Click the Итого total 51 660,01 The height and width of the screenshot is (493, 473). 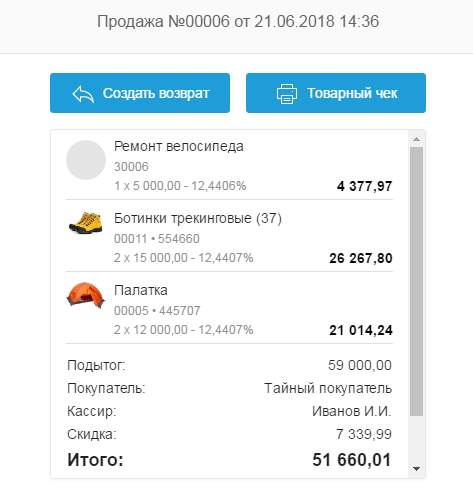point(352,460)
